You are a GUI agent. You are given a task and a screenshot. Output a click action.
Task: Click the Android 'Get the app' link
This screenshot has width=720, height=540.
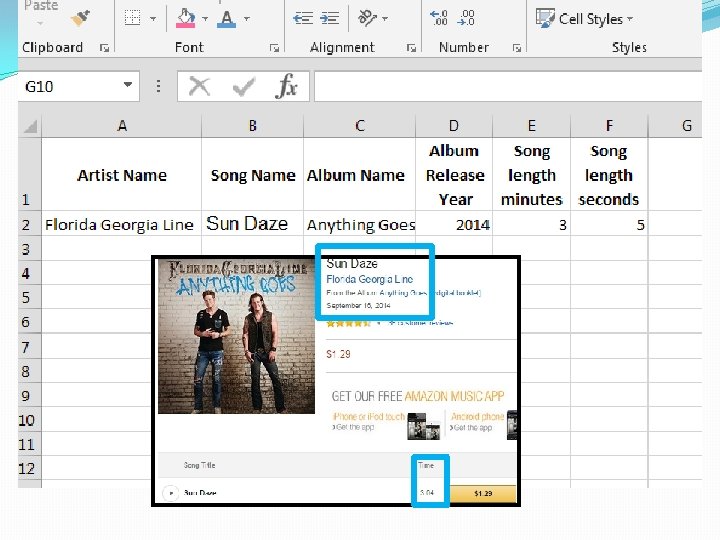click(x=471, y=428)
